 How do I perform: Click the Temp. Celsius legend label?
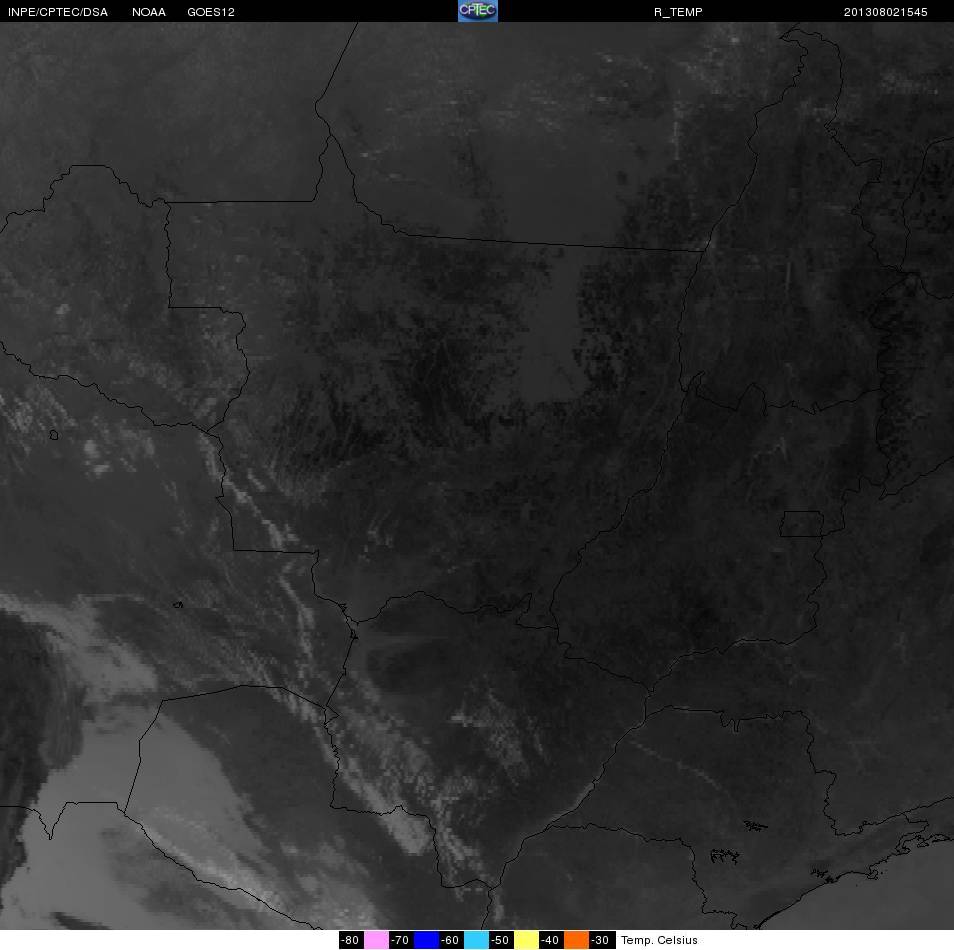[659, 940]
